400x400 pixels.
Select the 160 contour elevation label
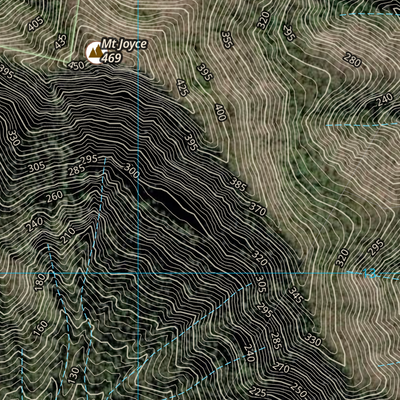[40, 328]
